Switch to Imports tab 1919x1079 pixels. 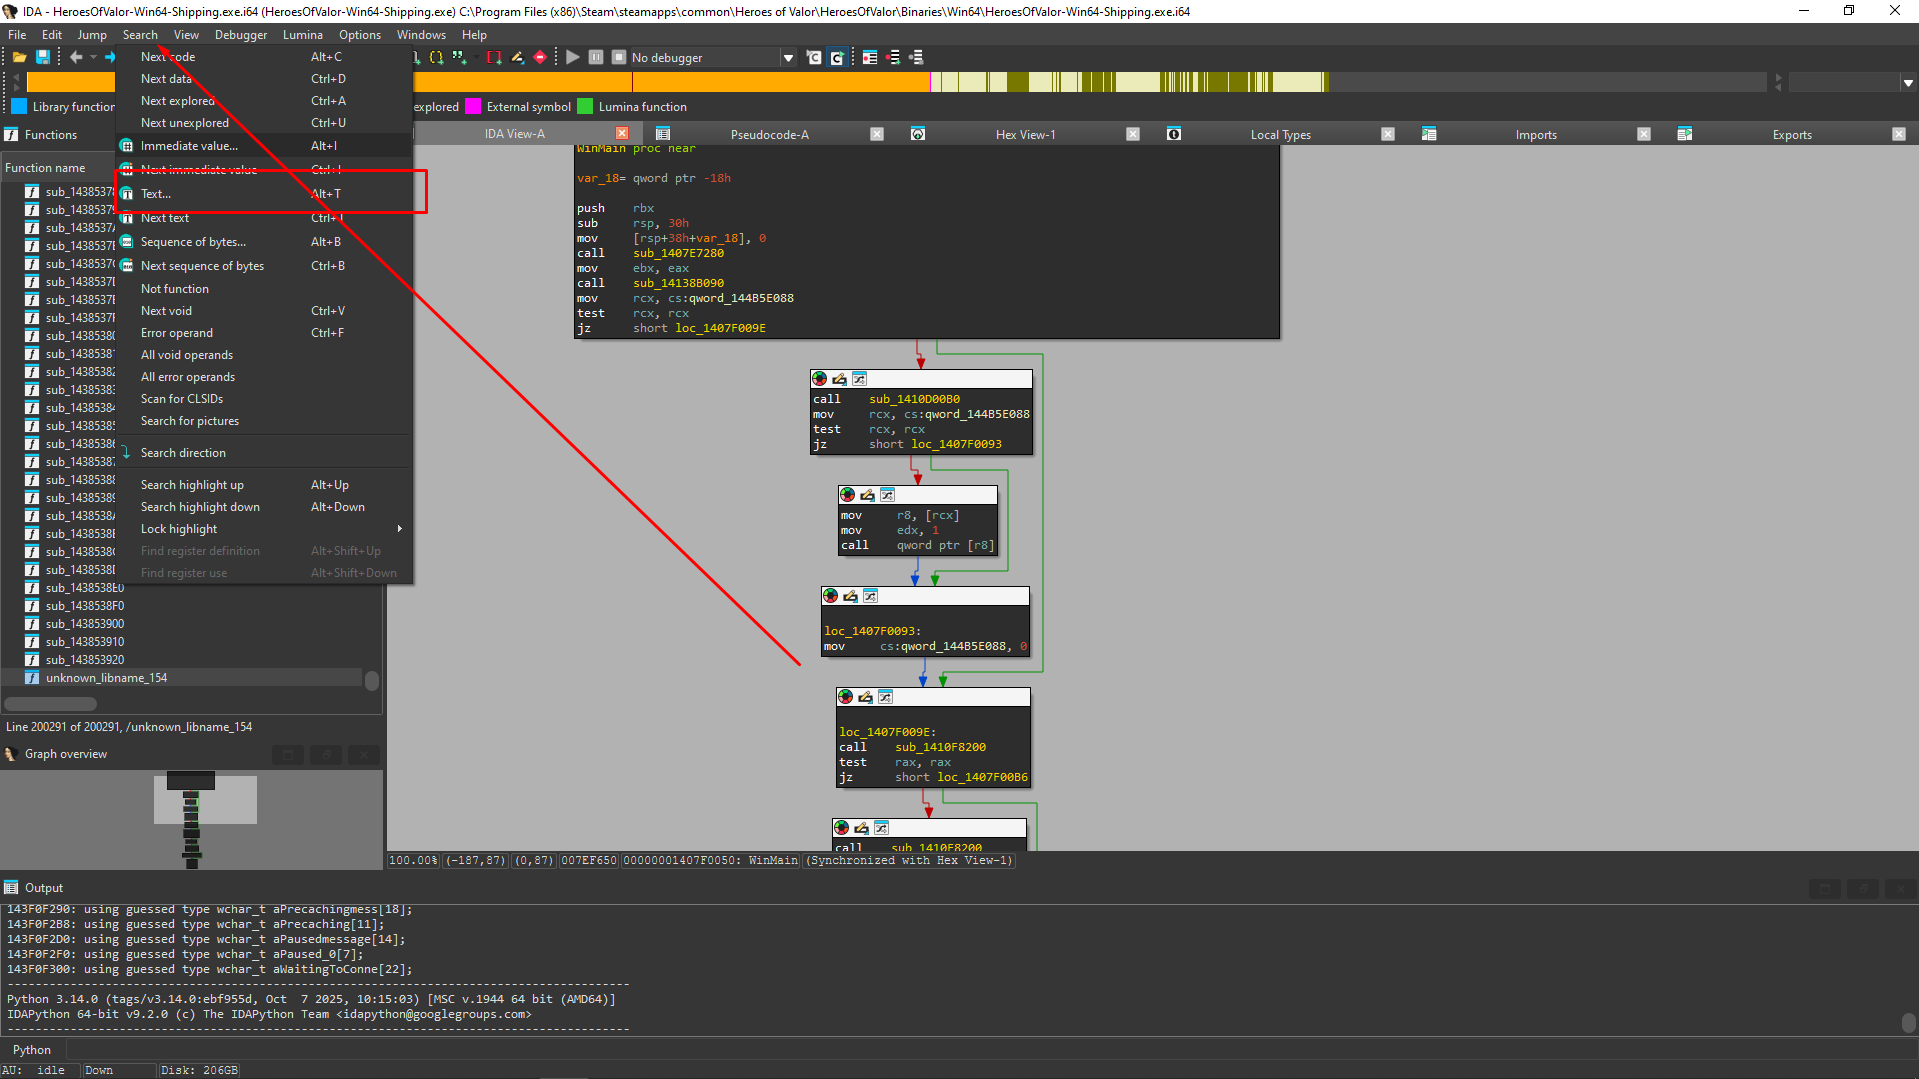click(1536, 135)
